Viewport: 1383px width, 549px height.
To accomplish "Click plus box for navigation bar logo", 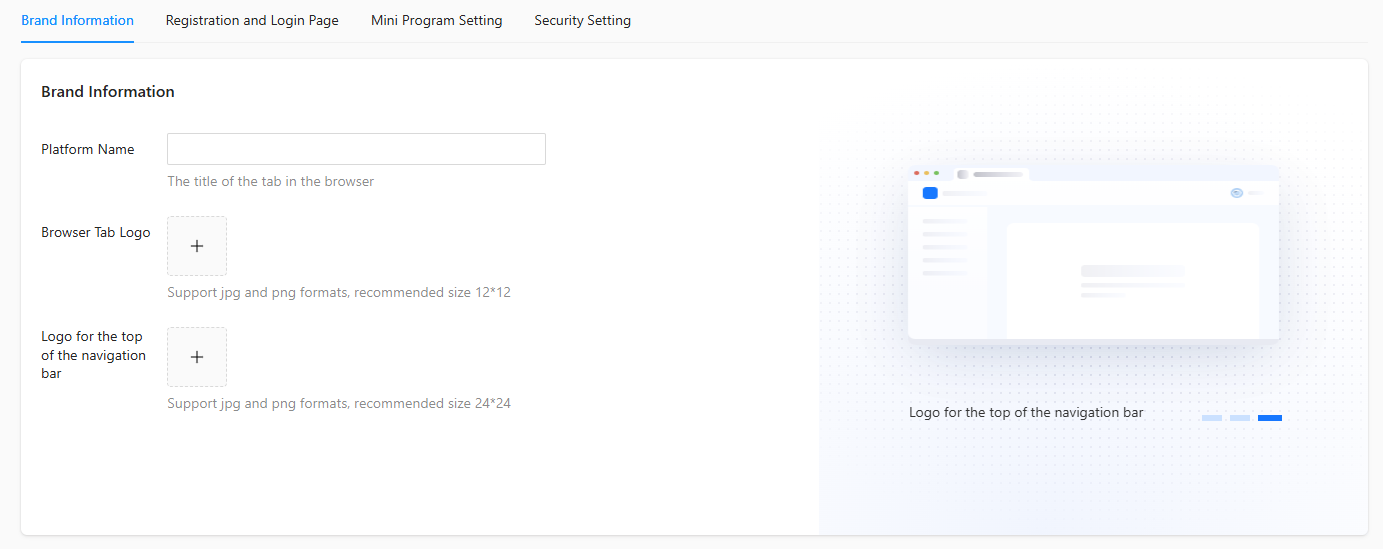I will (197, 357).
